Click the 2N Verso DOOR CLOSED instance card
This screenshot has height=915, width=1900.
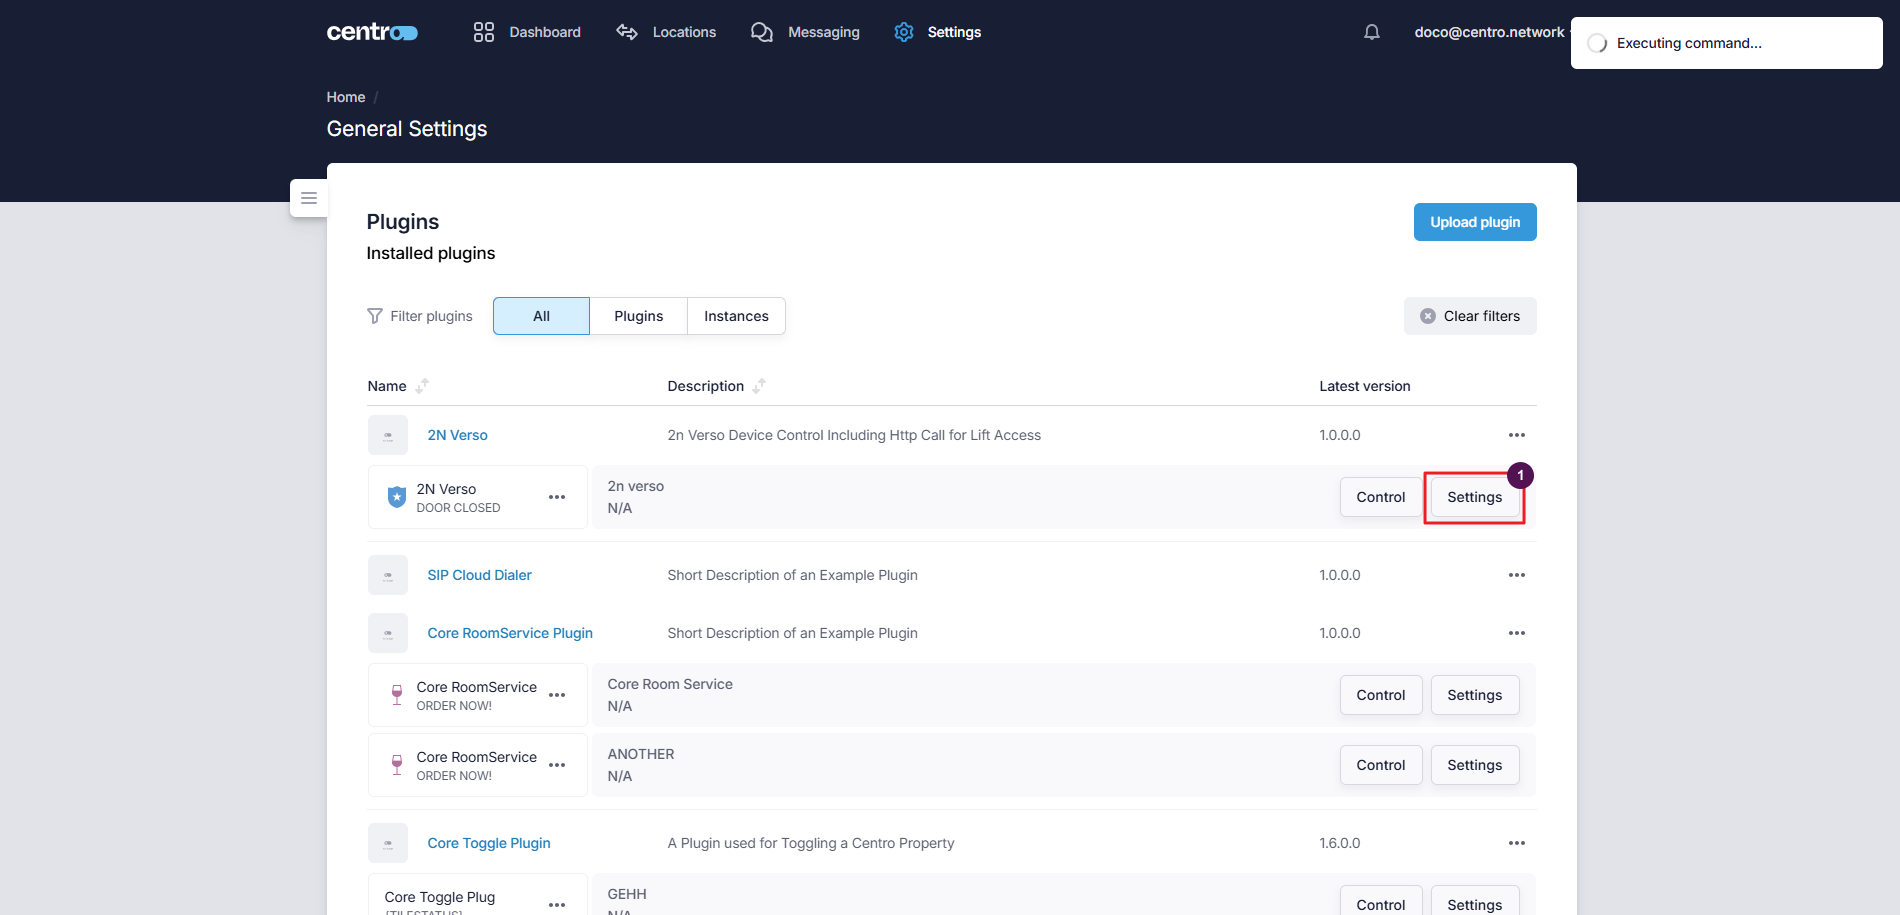[477, 497]
